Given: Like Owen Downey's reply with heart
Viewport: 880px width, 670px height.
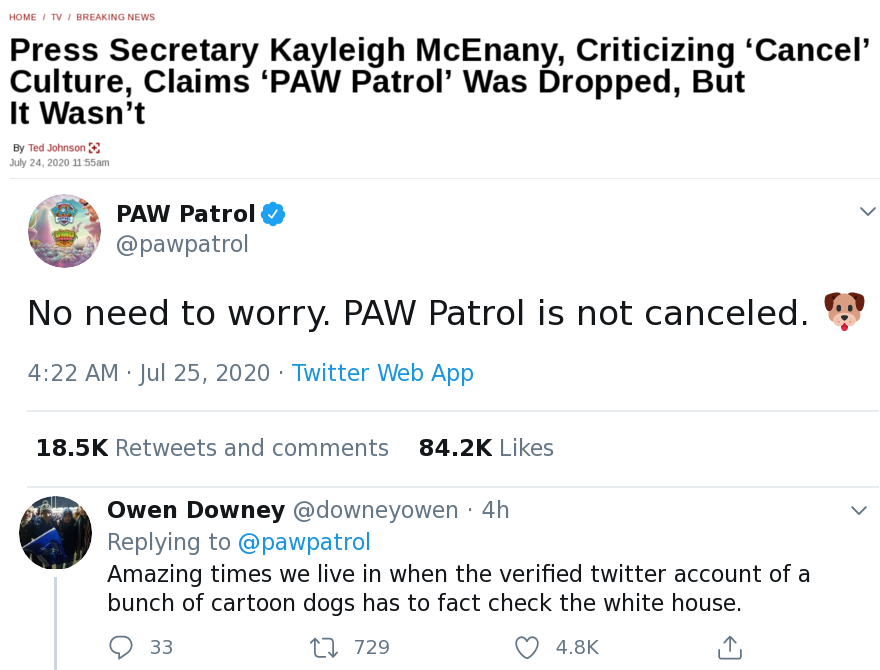Looking at the screenshot, I should click(527, 647).
